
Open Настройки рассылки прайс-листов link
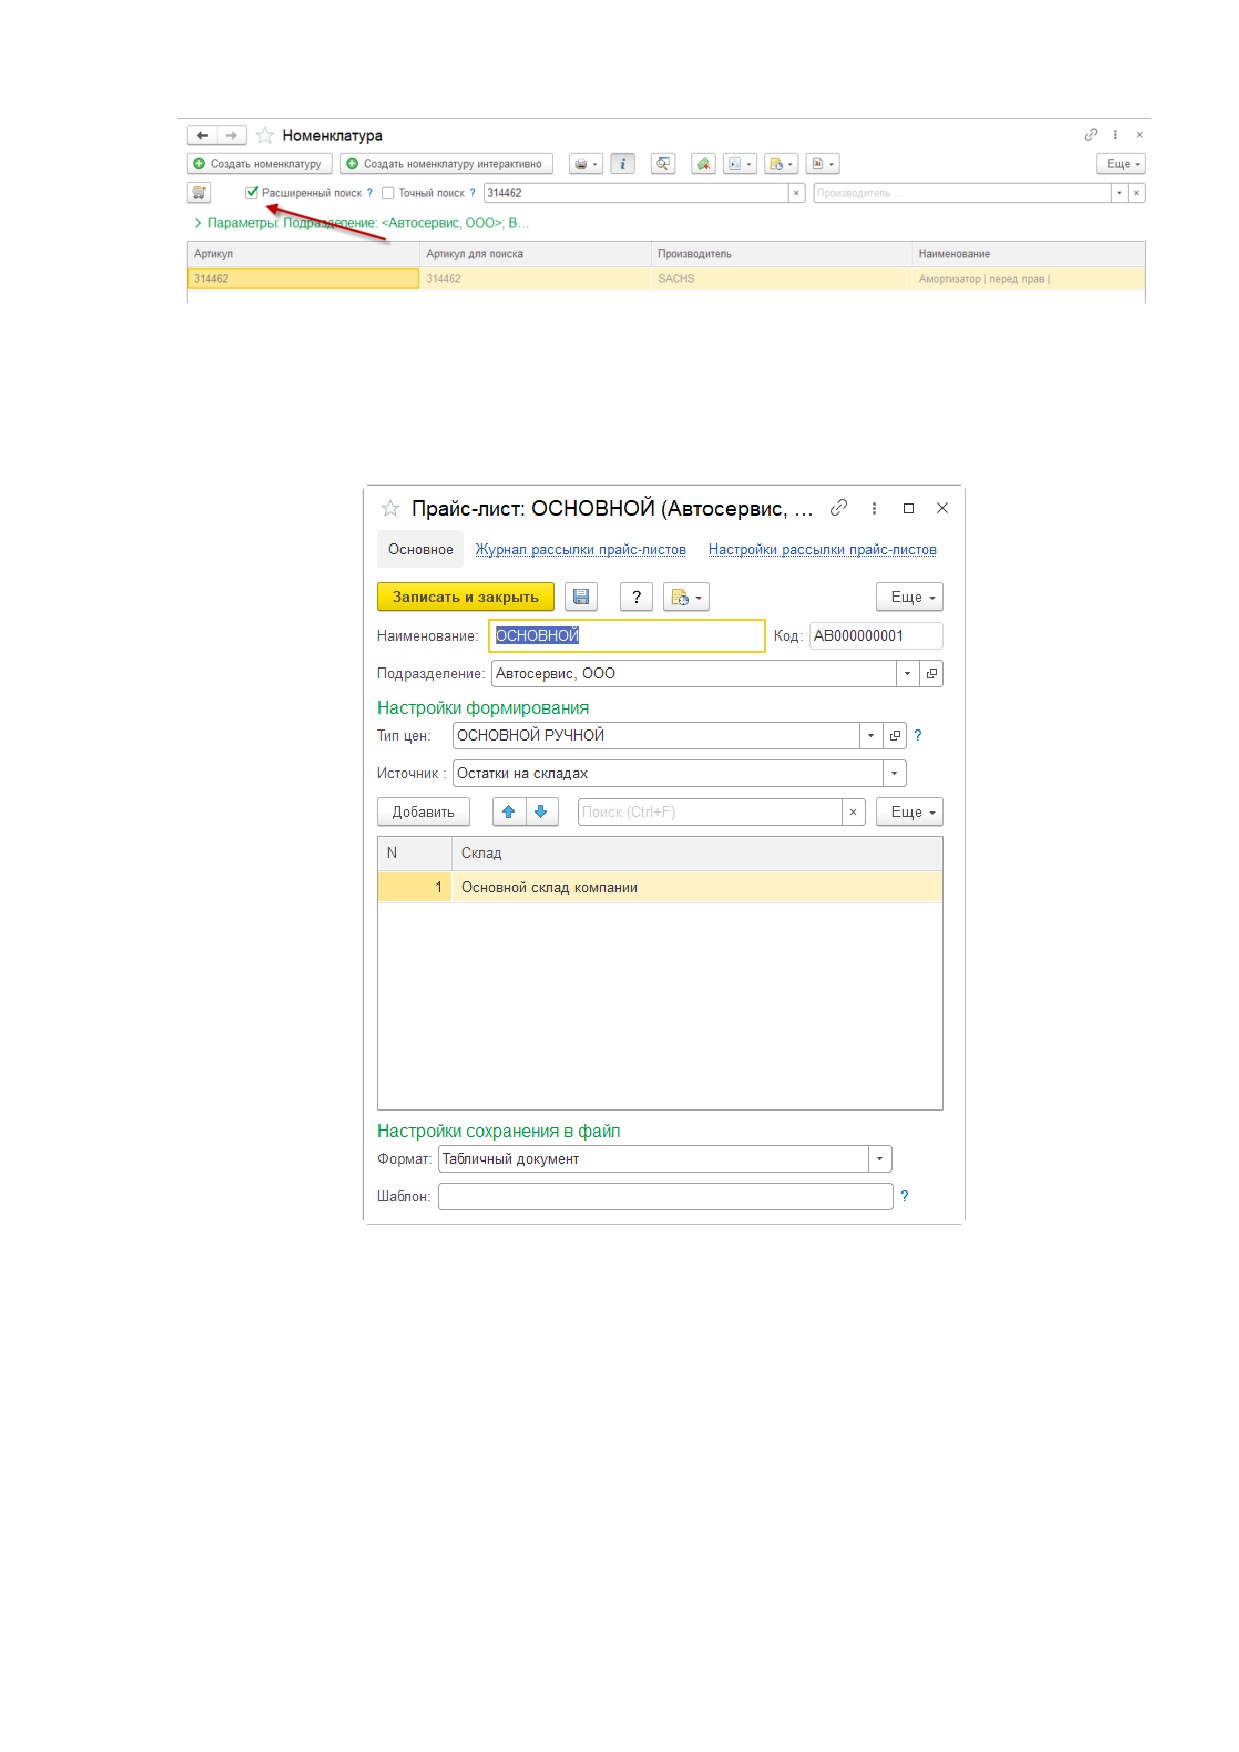coord(823,549)
